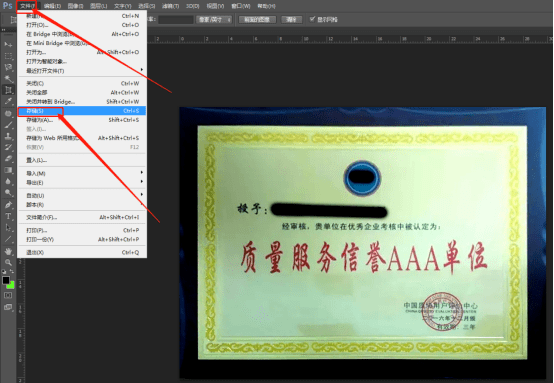Select the Magic Wand tool
The width and height of the screenshot is (554, 383).
(8, 78)
